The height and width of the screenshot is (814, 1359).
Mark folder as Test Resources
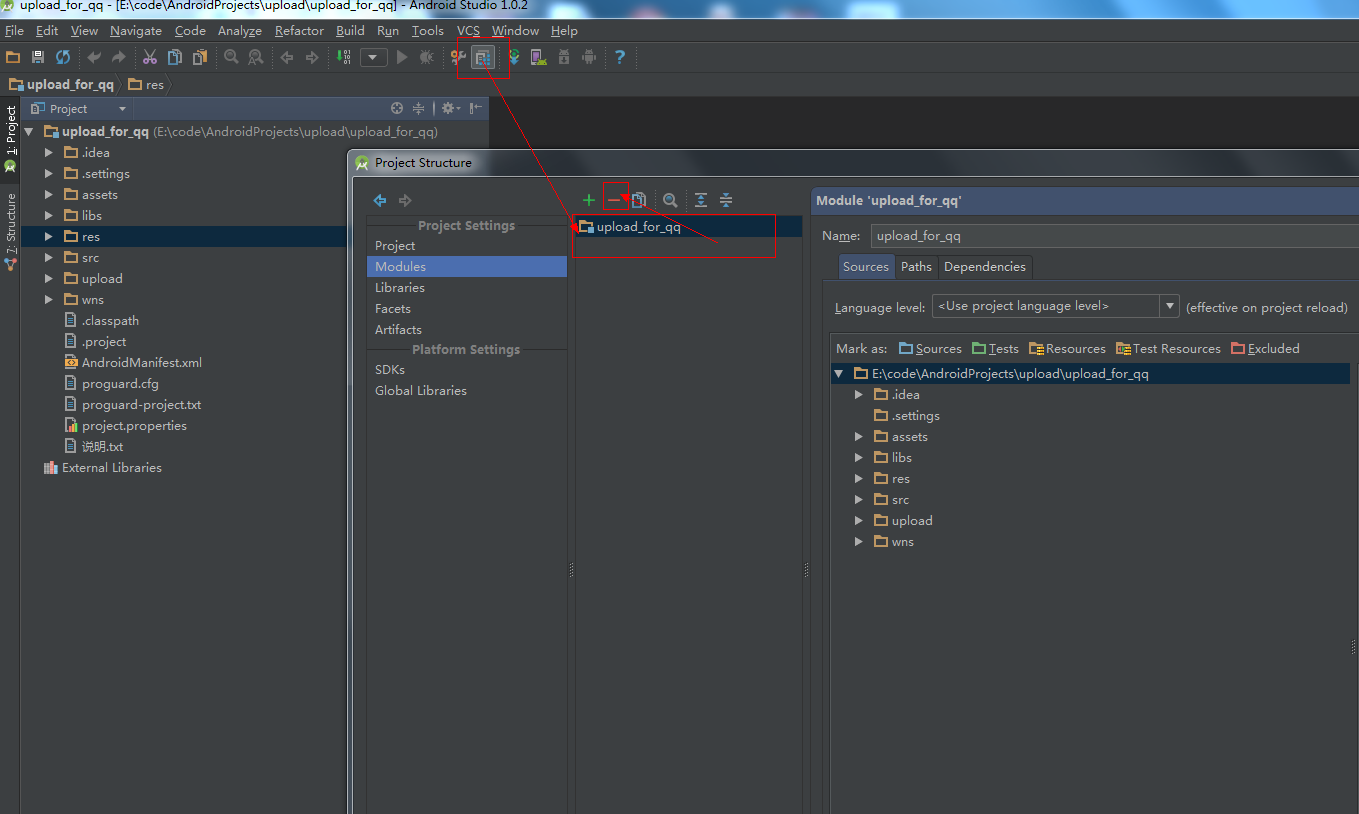[x=1168, y=348]
